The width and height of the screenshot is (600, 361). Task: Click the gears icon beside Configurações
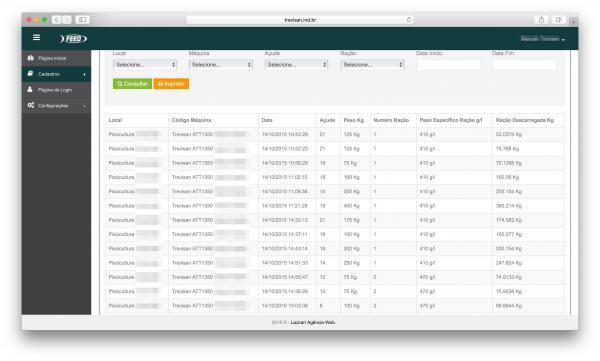pos(31,105)
